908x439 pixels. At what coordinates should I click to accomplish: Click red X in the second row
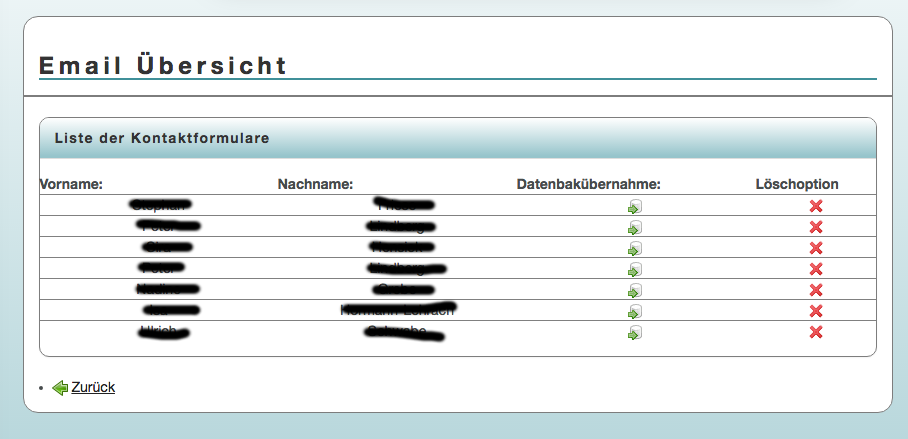pos(816,227)
